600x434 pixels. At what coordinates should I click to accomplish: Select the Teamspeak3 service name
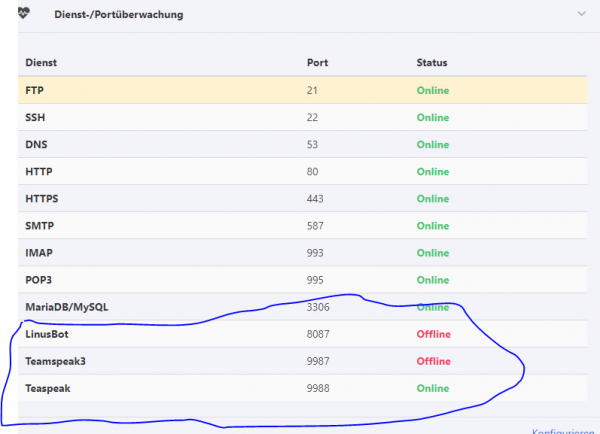click(x=55, y=361)
